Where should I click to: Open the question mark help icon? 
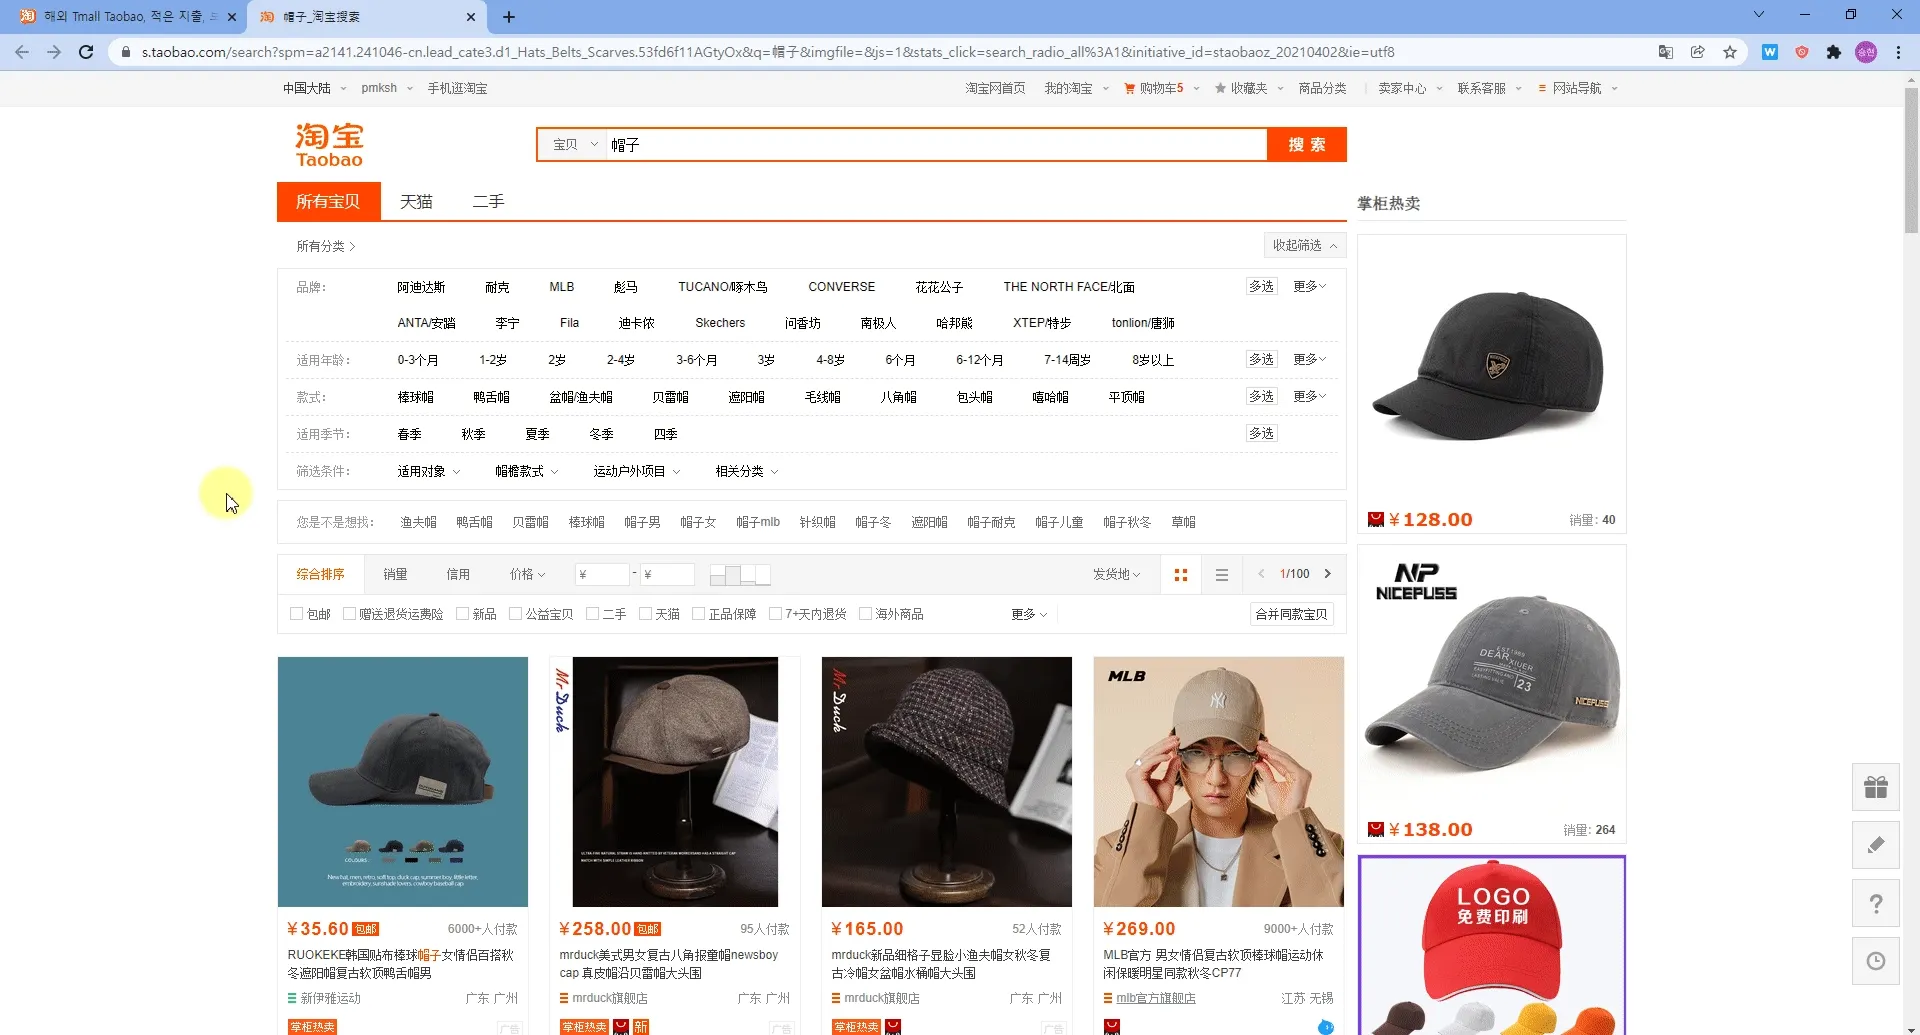1876,903
